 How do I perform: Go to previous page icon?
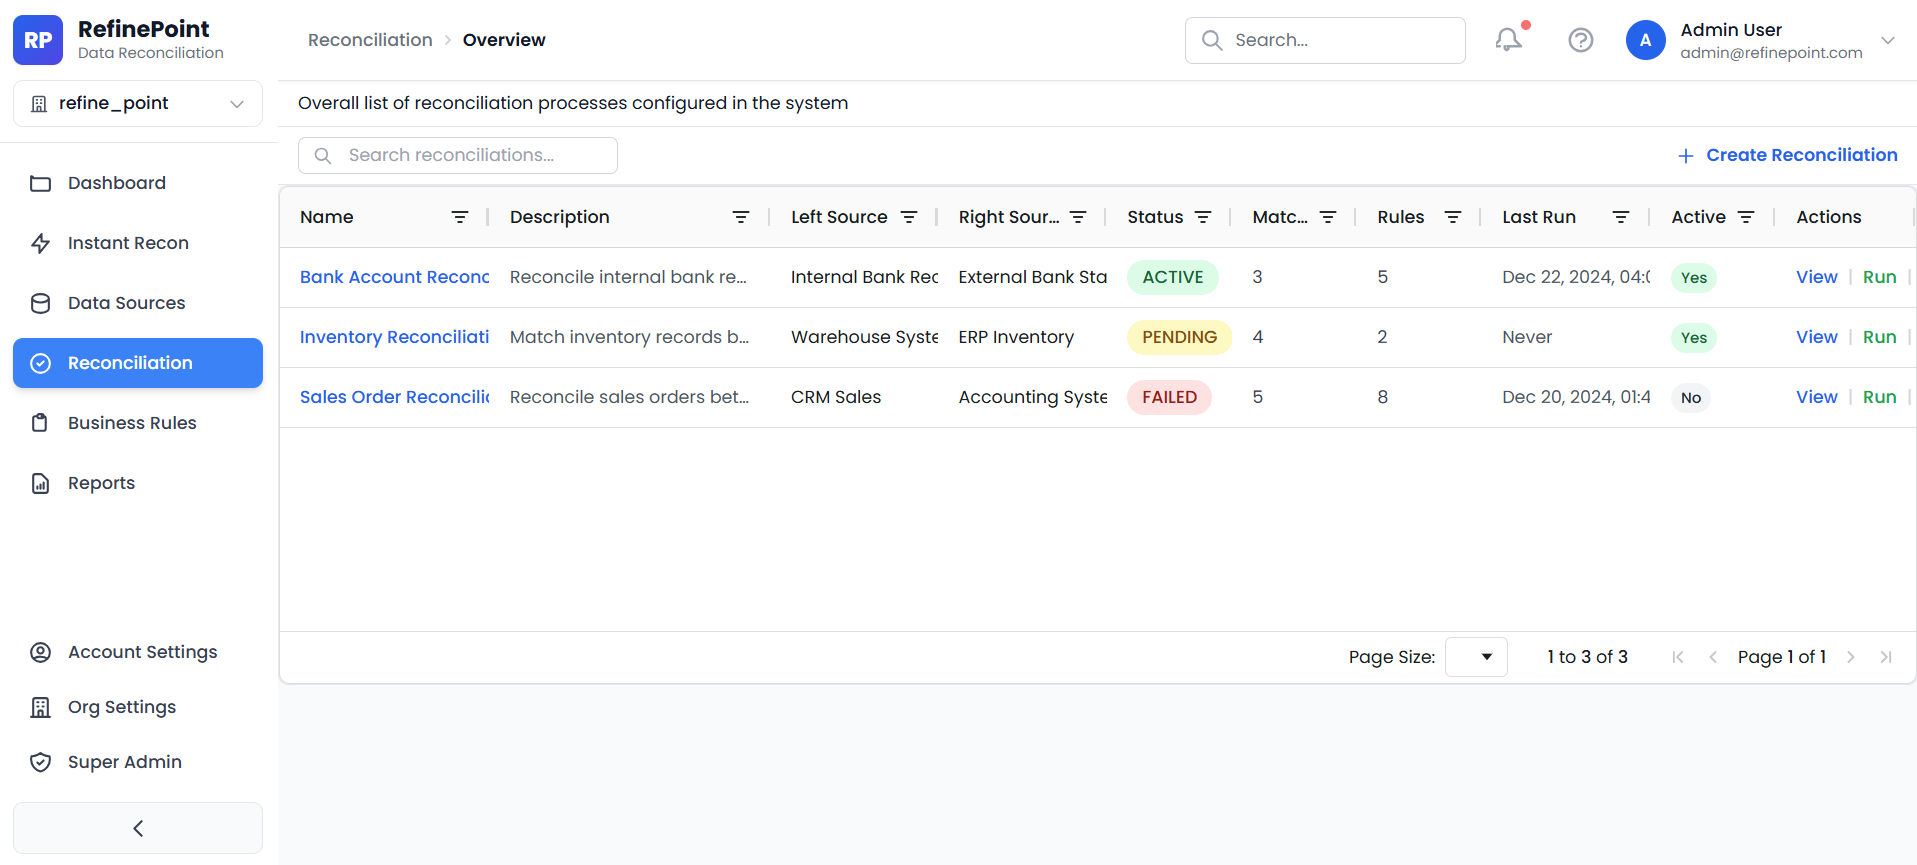1713,657
